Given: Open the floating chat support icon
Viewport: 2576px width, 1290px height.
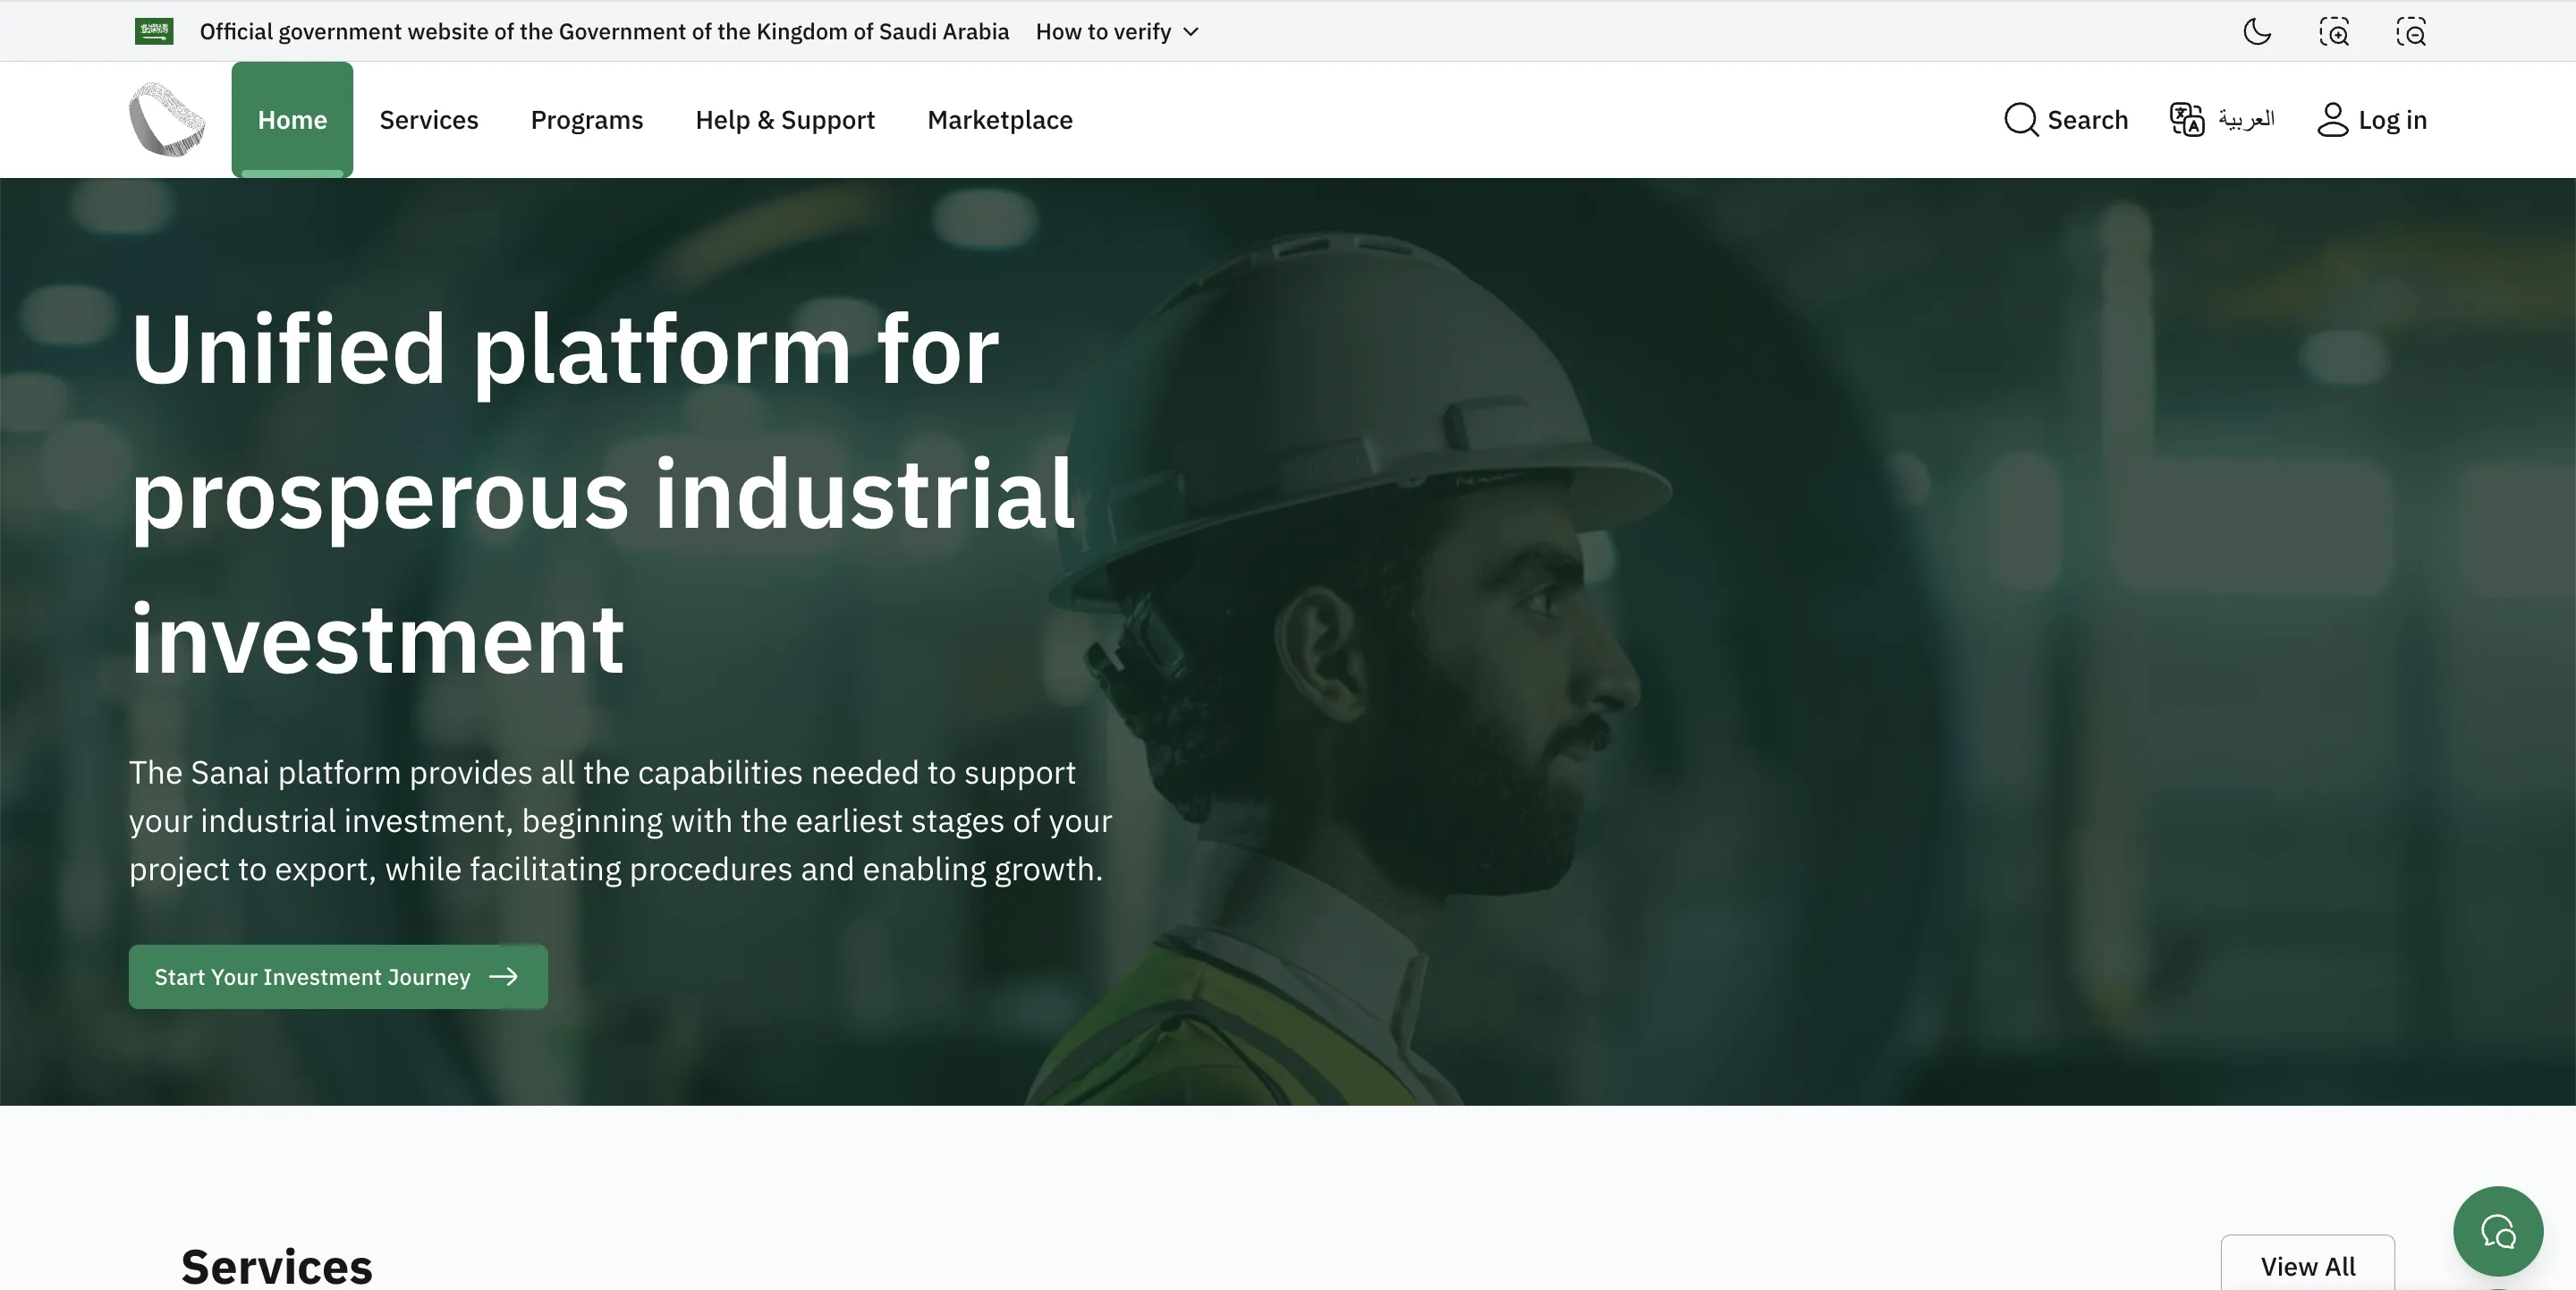Looking at the screenshot, I should pyautogui.click(x=2498, y=1231).
